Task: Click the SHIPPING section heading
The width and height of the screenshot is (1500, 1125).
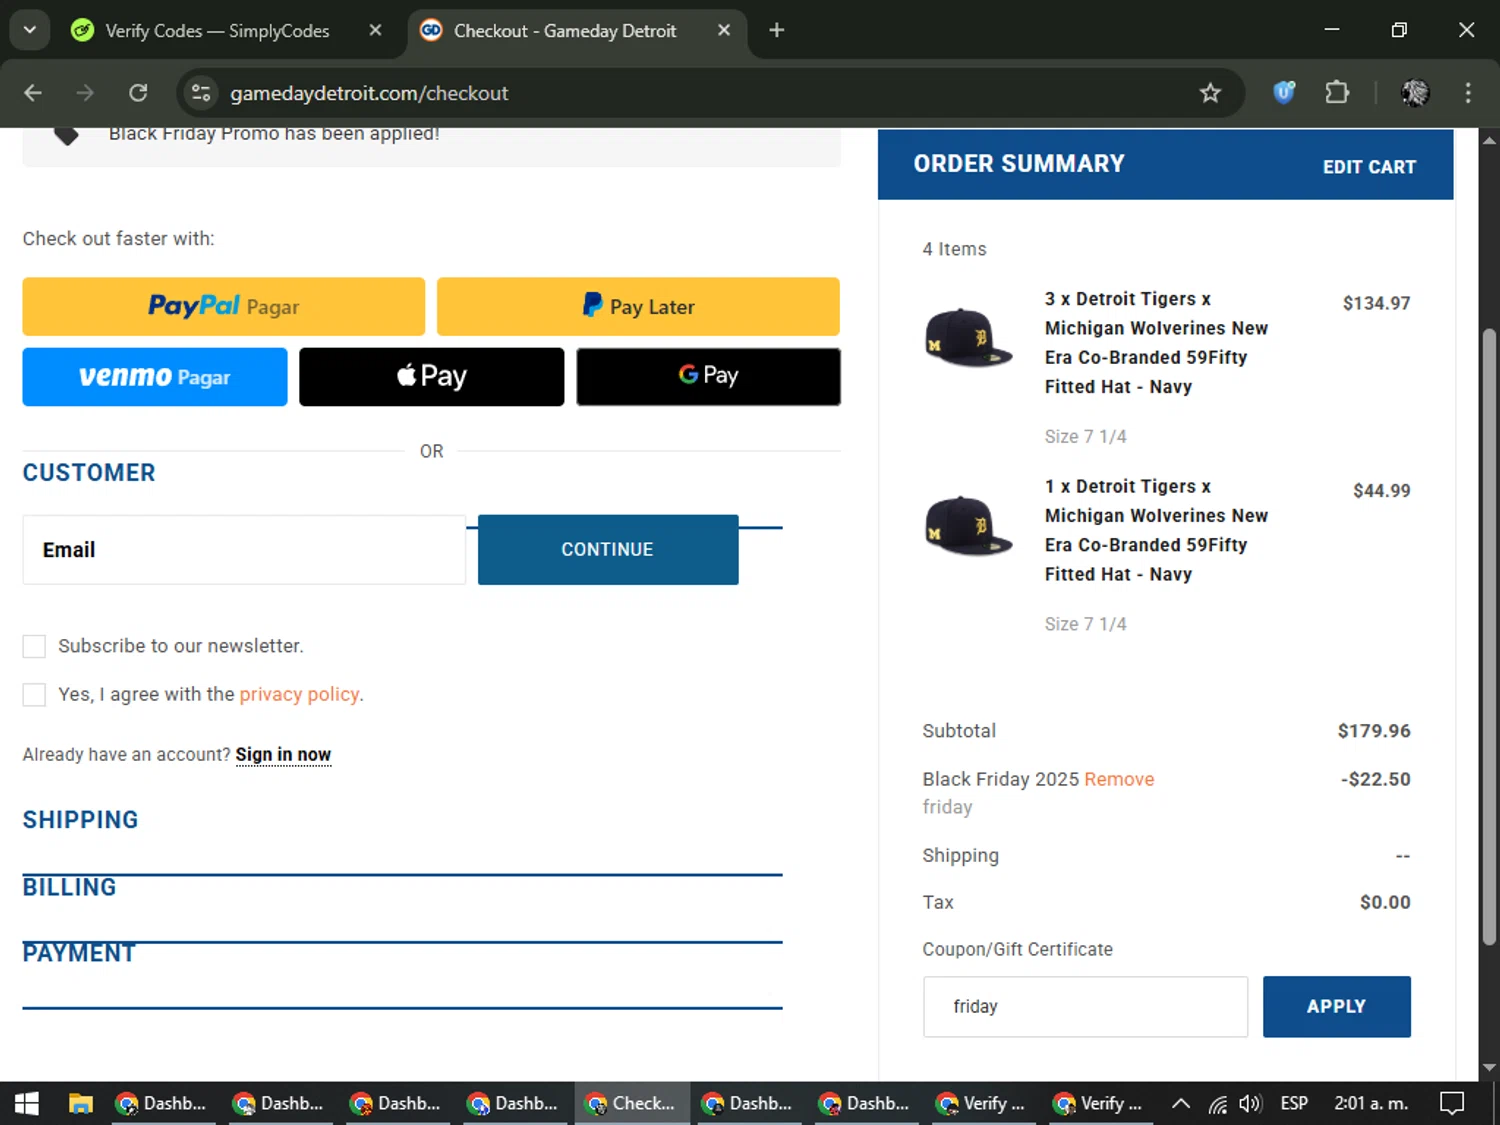Action: (x=81, y=820)
